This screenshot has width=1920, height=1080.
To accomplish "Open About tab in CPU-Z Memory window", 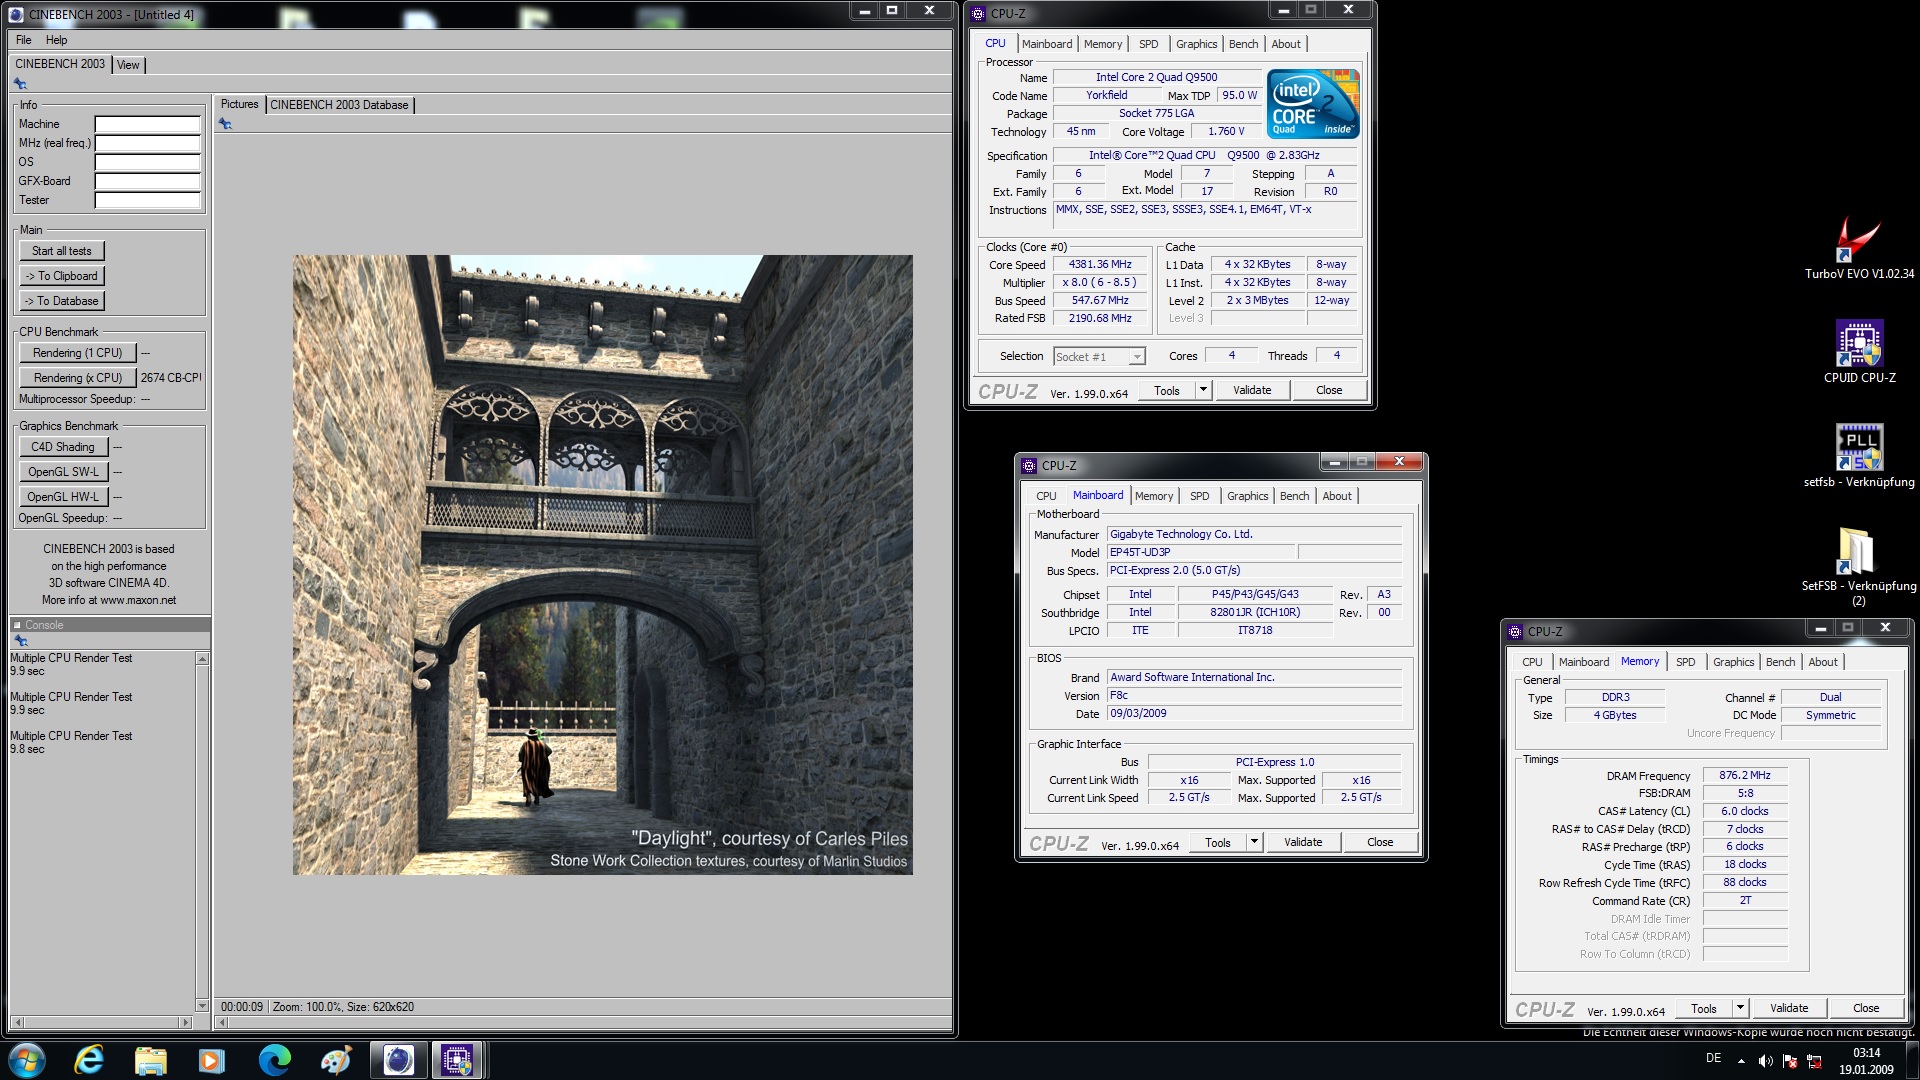I will click(x=1822, y=662).
